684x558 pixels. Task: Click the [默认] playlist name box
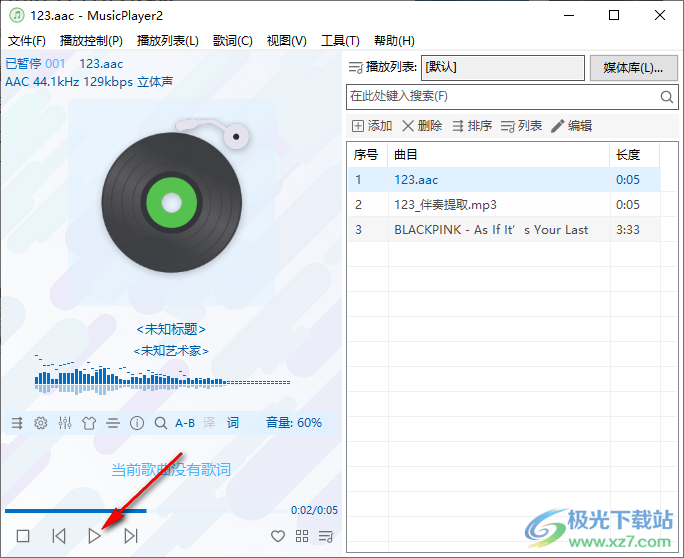tap(503, 68)
